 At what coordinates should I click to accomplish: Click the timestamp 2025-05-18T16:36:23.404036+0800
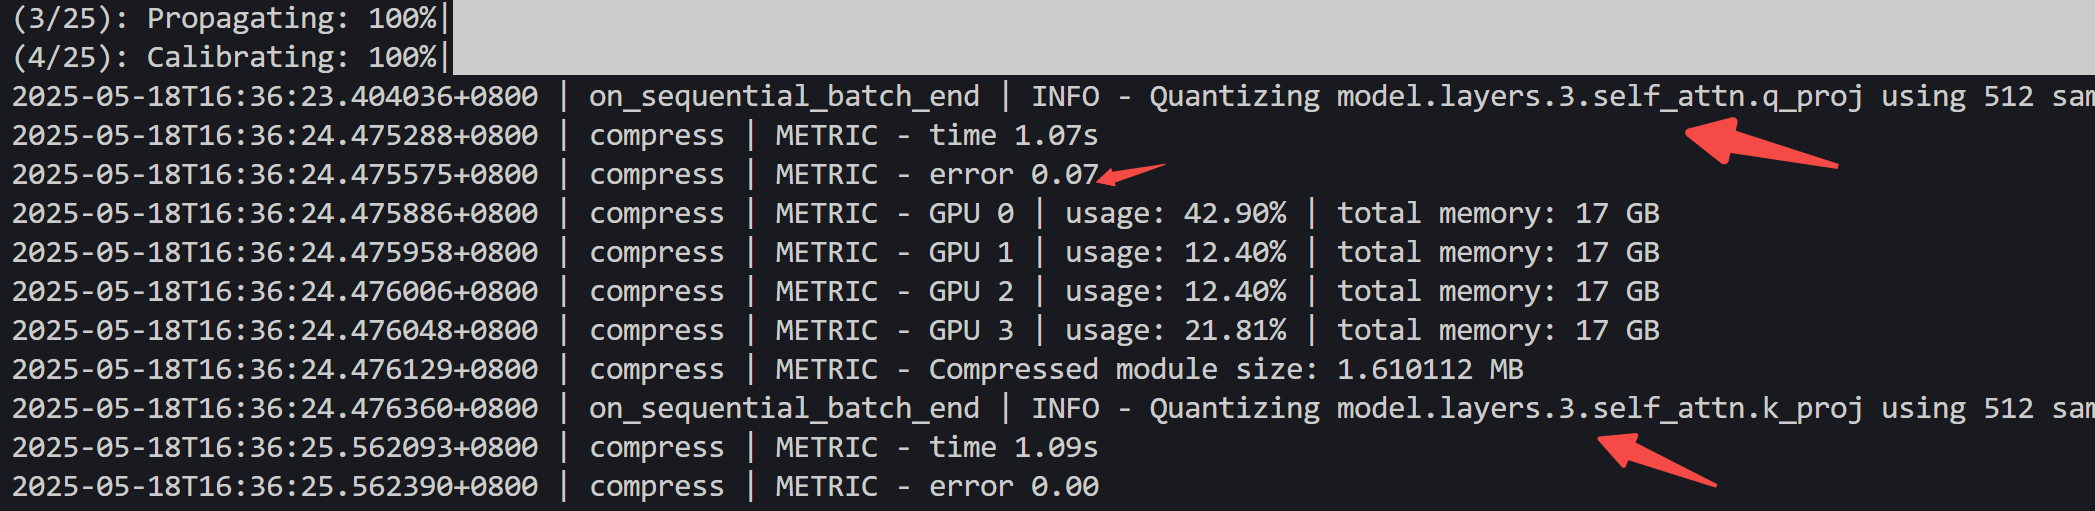(275, 97)
